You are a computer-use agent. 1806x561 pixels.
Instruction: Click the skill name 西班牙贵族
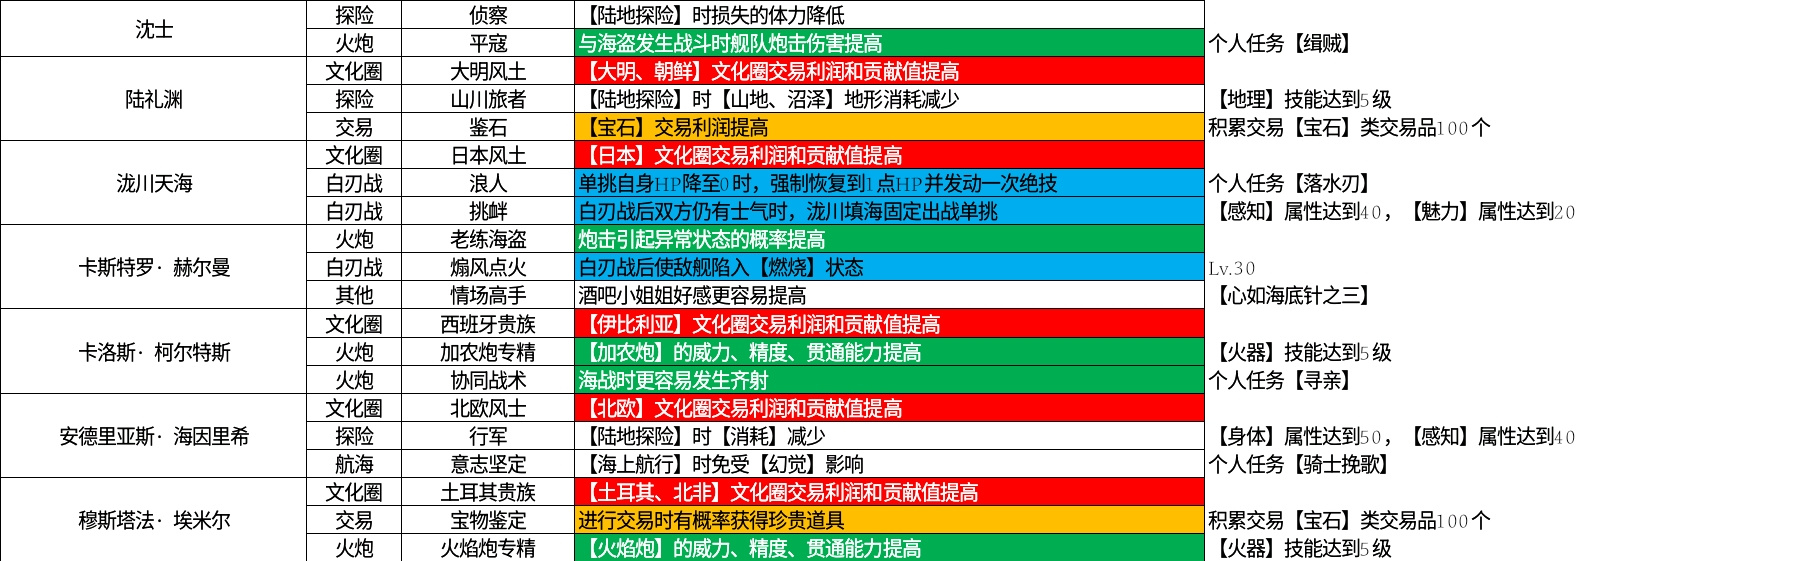tap(488, 324)
